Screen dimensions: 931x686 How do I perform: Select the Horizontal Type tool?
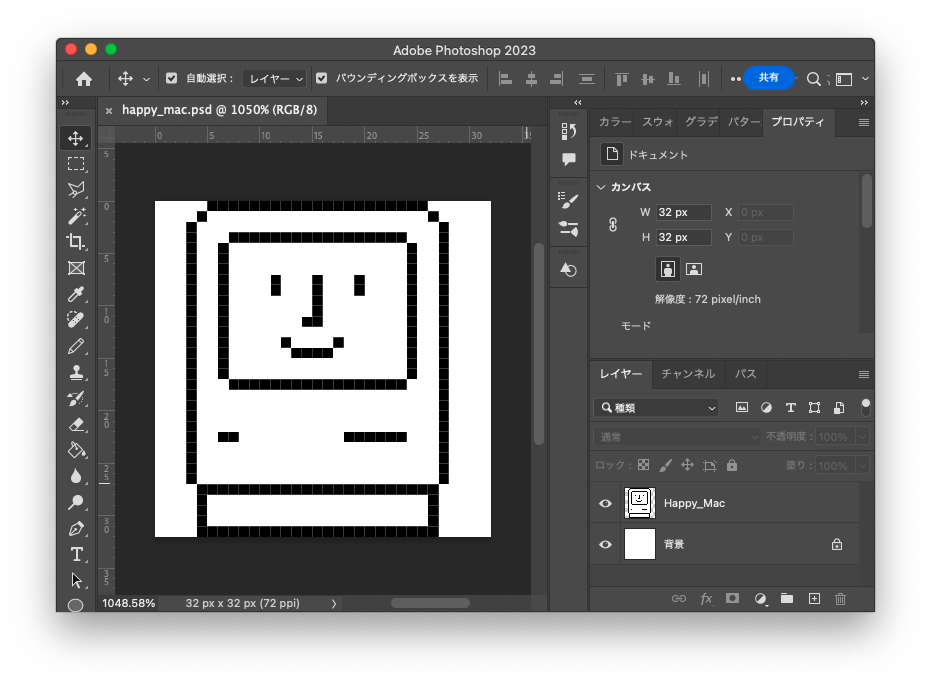coord(75,555)
